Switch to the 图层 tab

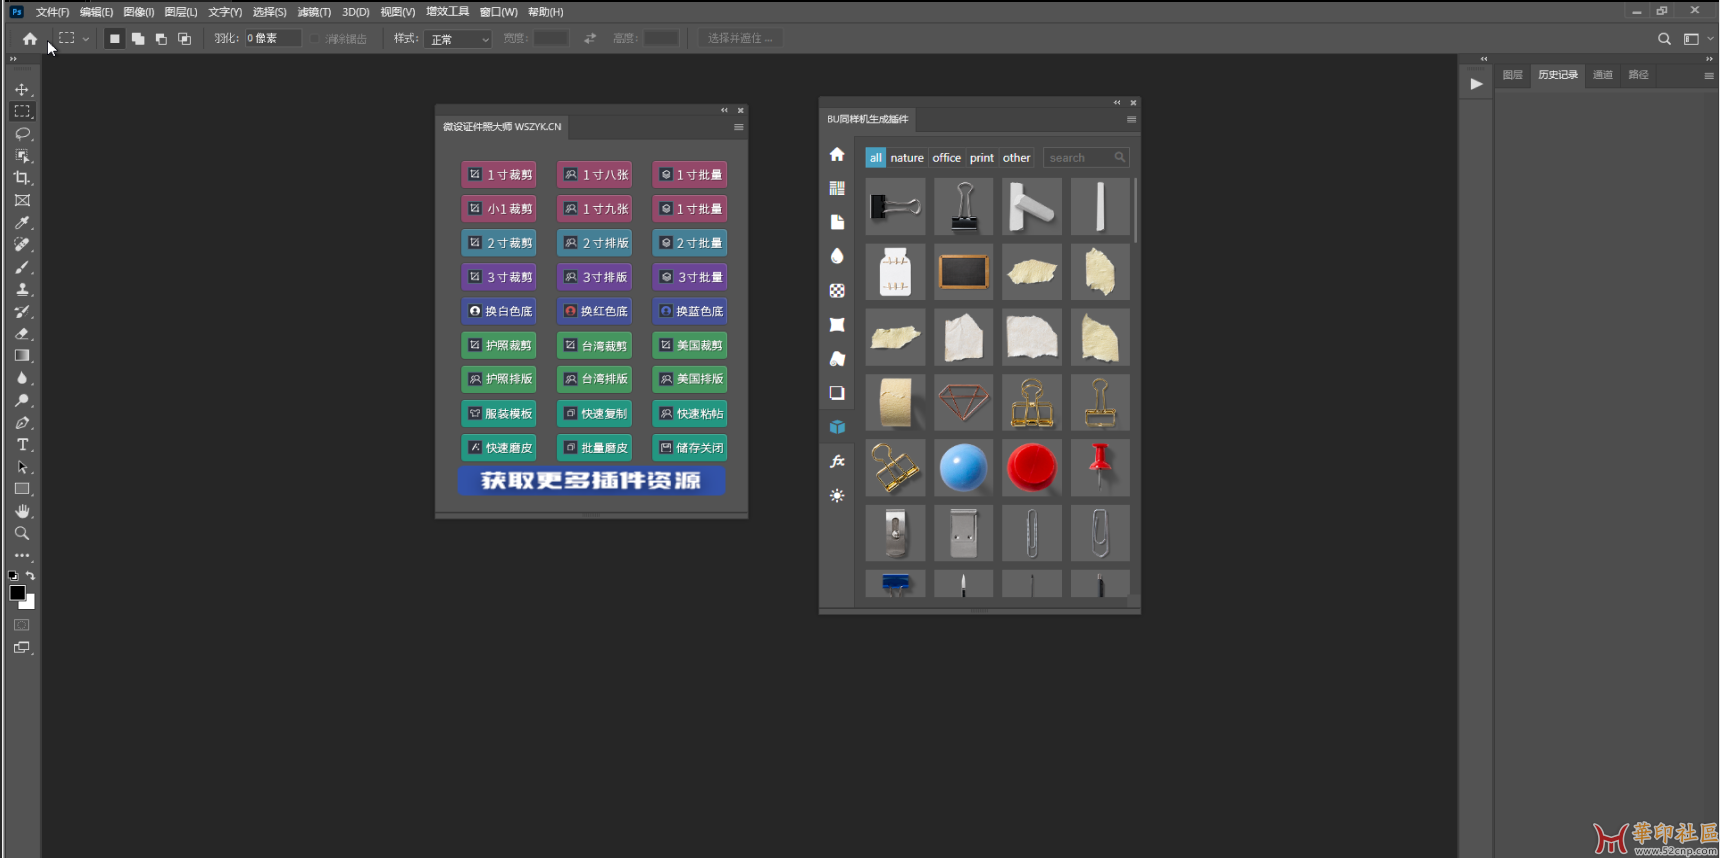(x=1512, y=75)
